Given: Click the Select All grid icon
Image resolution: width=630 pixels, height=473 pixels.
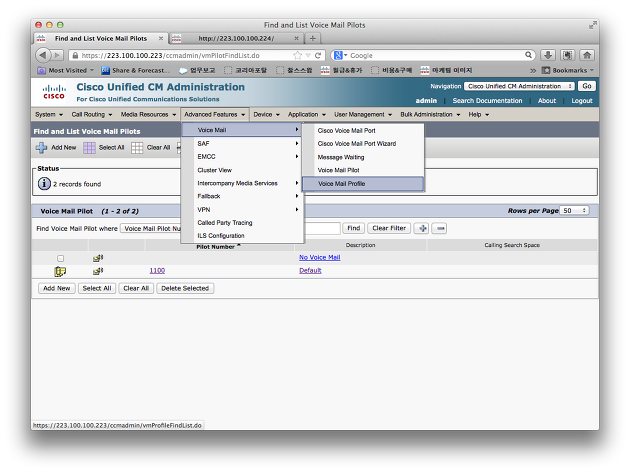Looking at the screenshot, I should [x=89, y=147].
